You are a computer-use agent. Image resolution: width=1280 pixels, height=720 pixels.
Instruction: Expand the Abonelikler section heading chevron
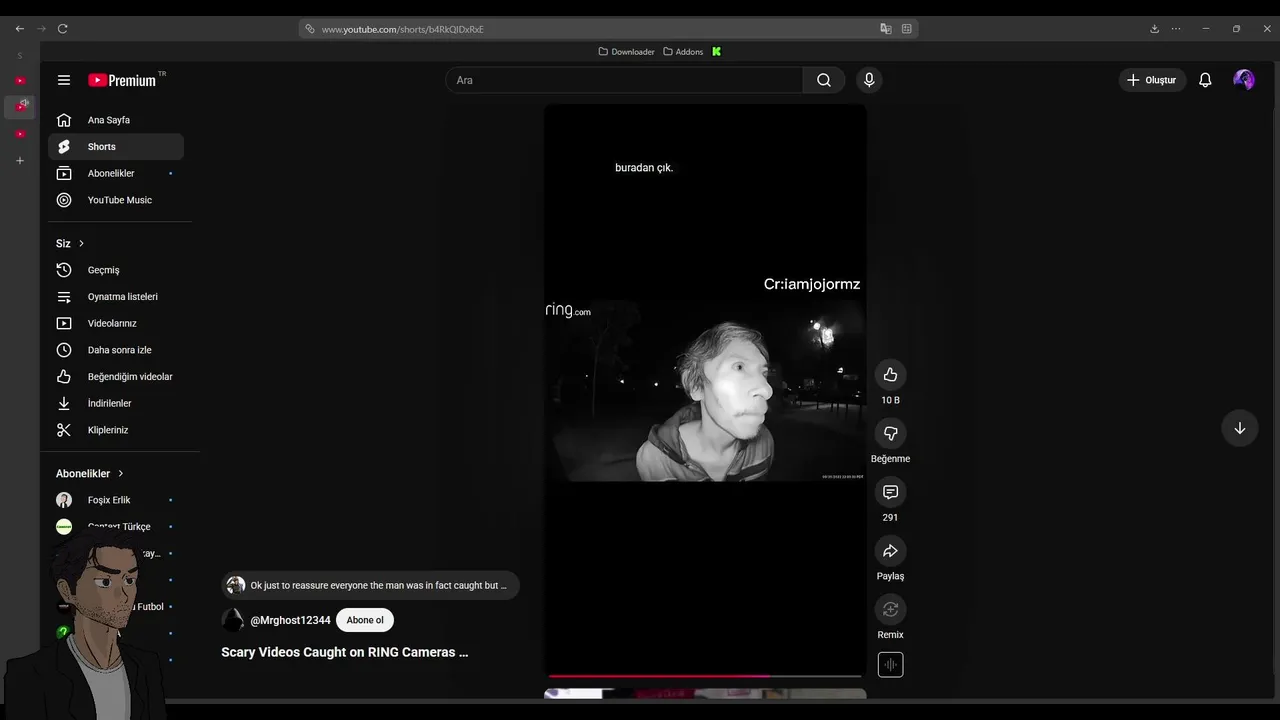120,473
